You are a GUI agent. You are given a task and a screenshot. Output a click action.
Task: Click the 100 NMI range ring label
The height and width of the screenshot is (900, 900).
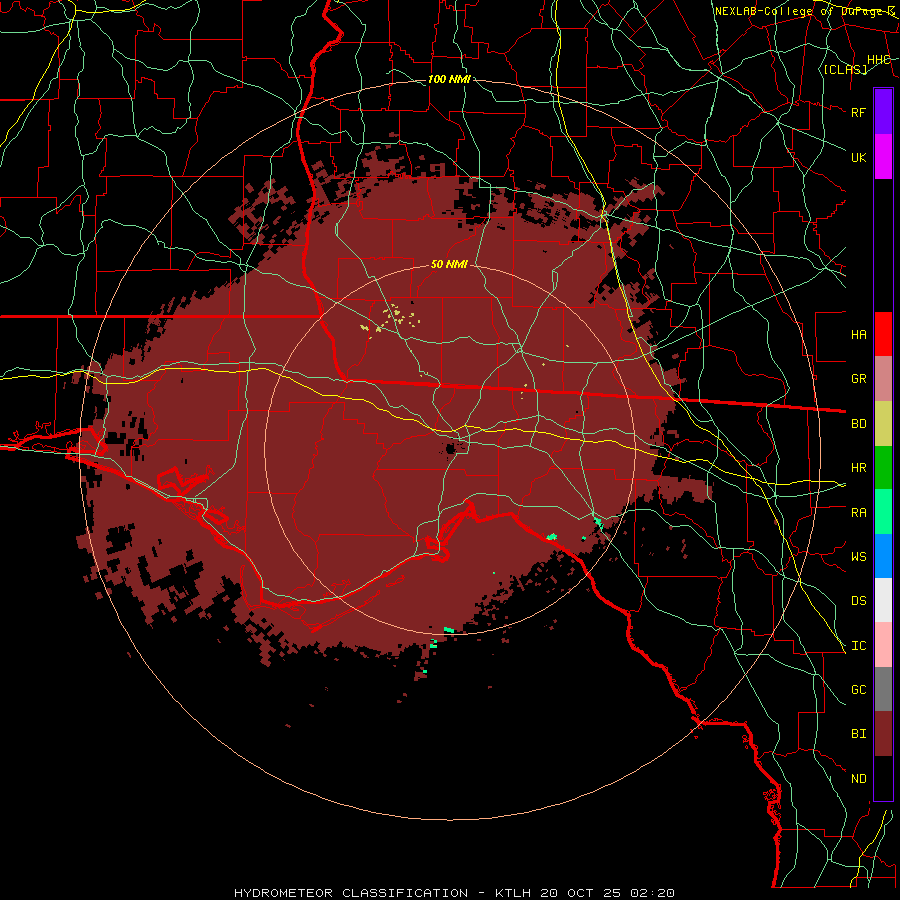pos(449,79)
